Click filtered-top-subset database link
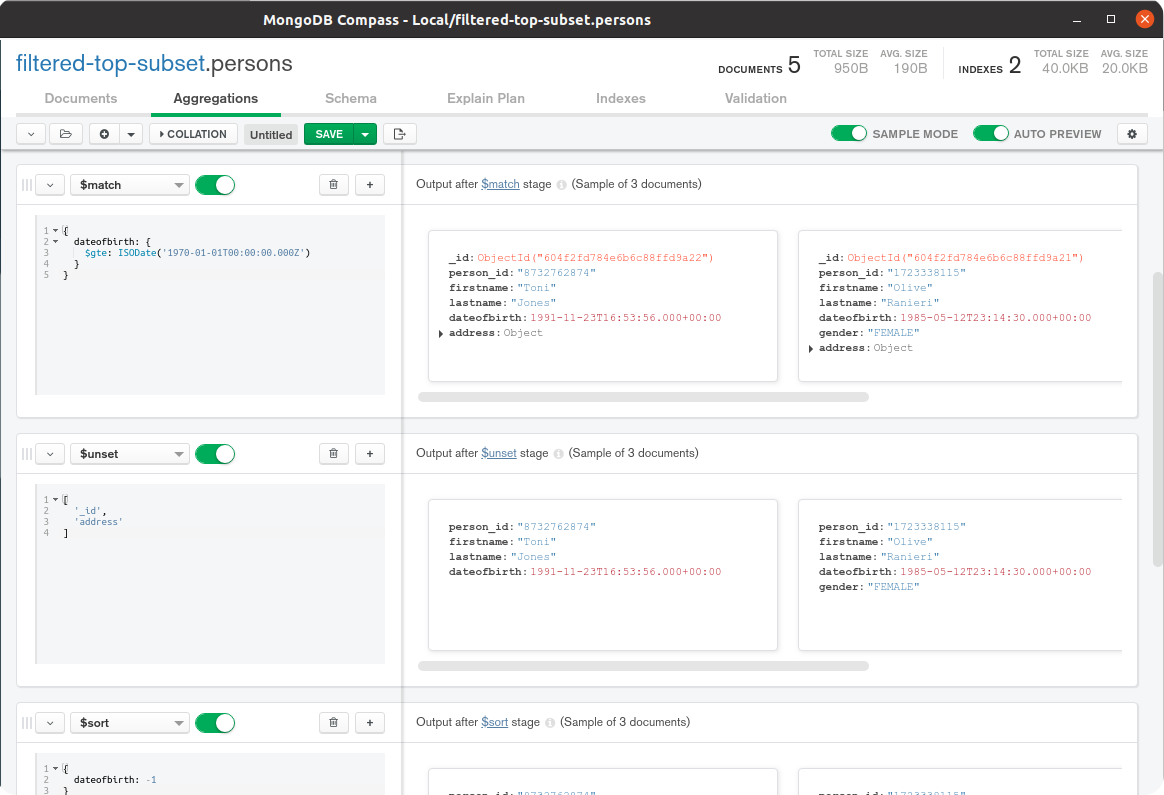The image size is (1164, 795). tap(110, 64)
